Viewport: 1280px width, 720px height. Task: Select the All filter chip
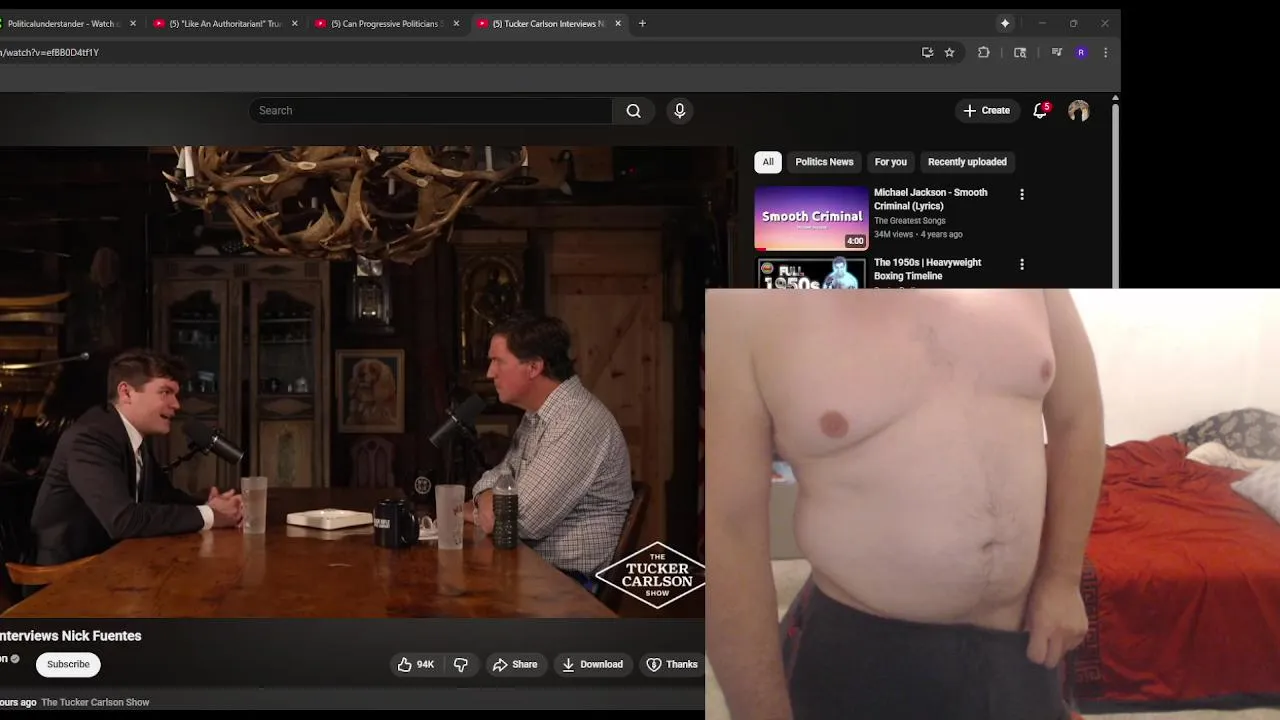coord(768,162)
